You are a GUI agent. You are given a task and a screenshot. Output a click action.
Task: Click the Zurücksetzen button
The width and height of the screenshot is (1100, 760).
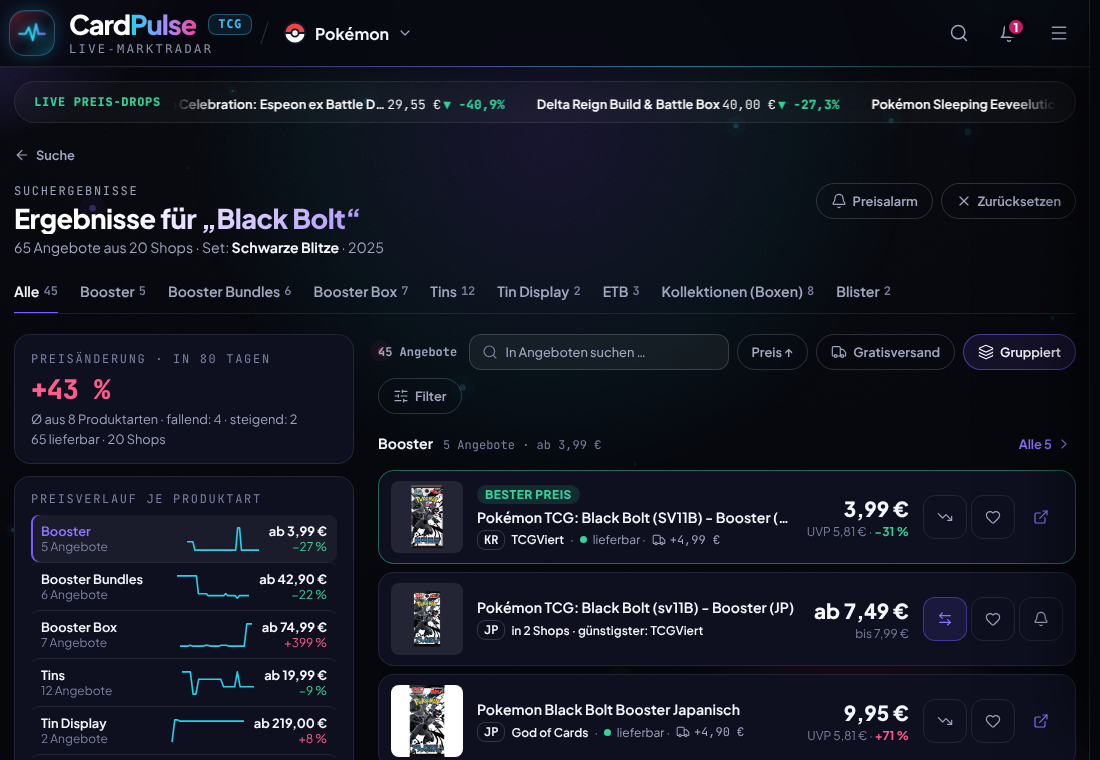pyautogui.click(x=1008, y=201)
